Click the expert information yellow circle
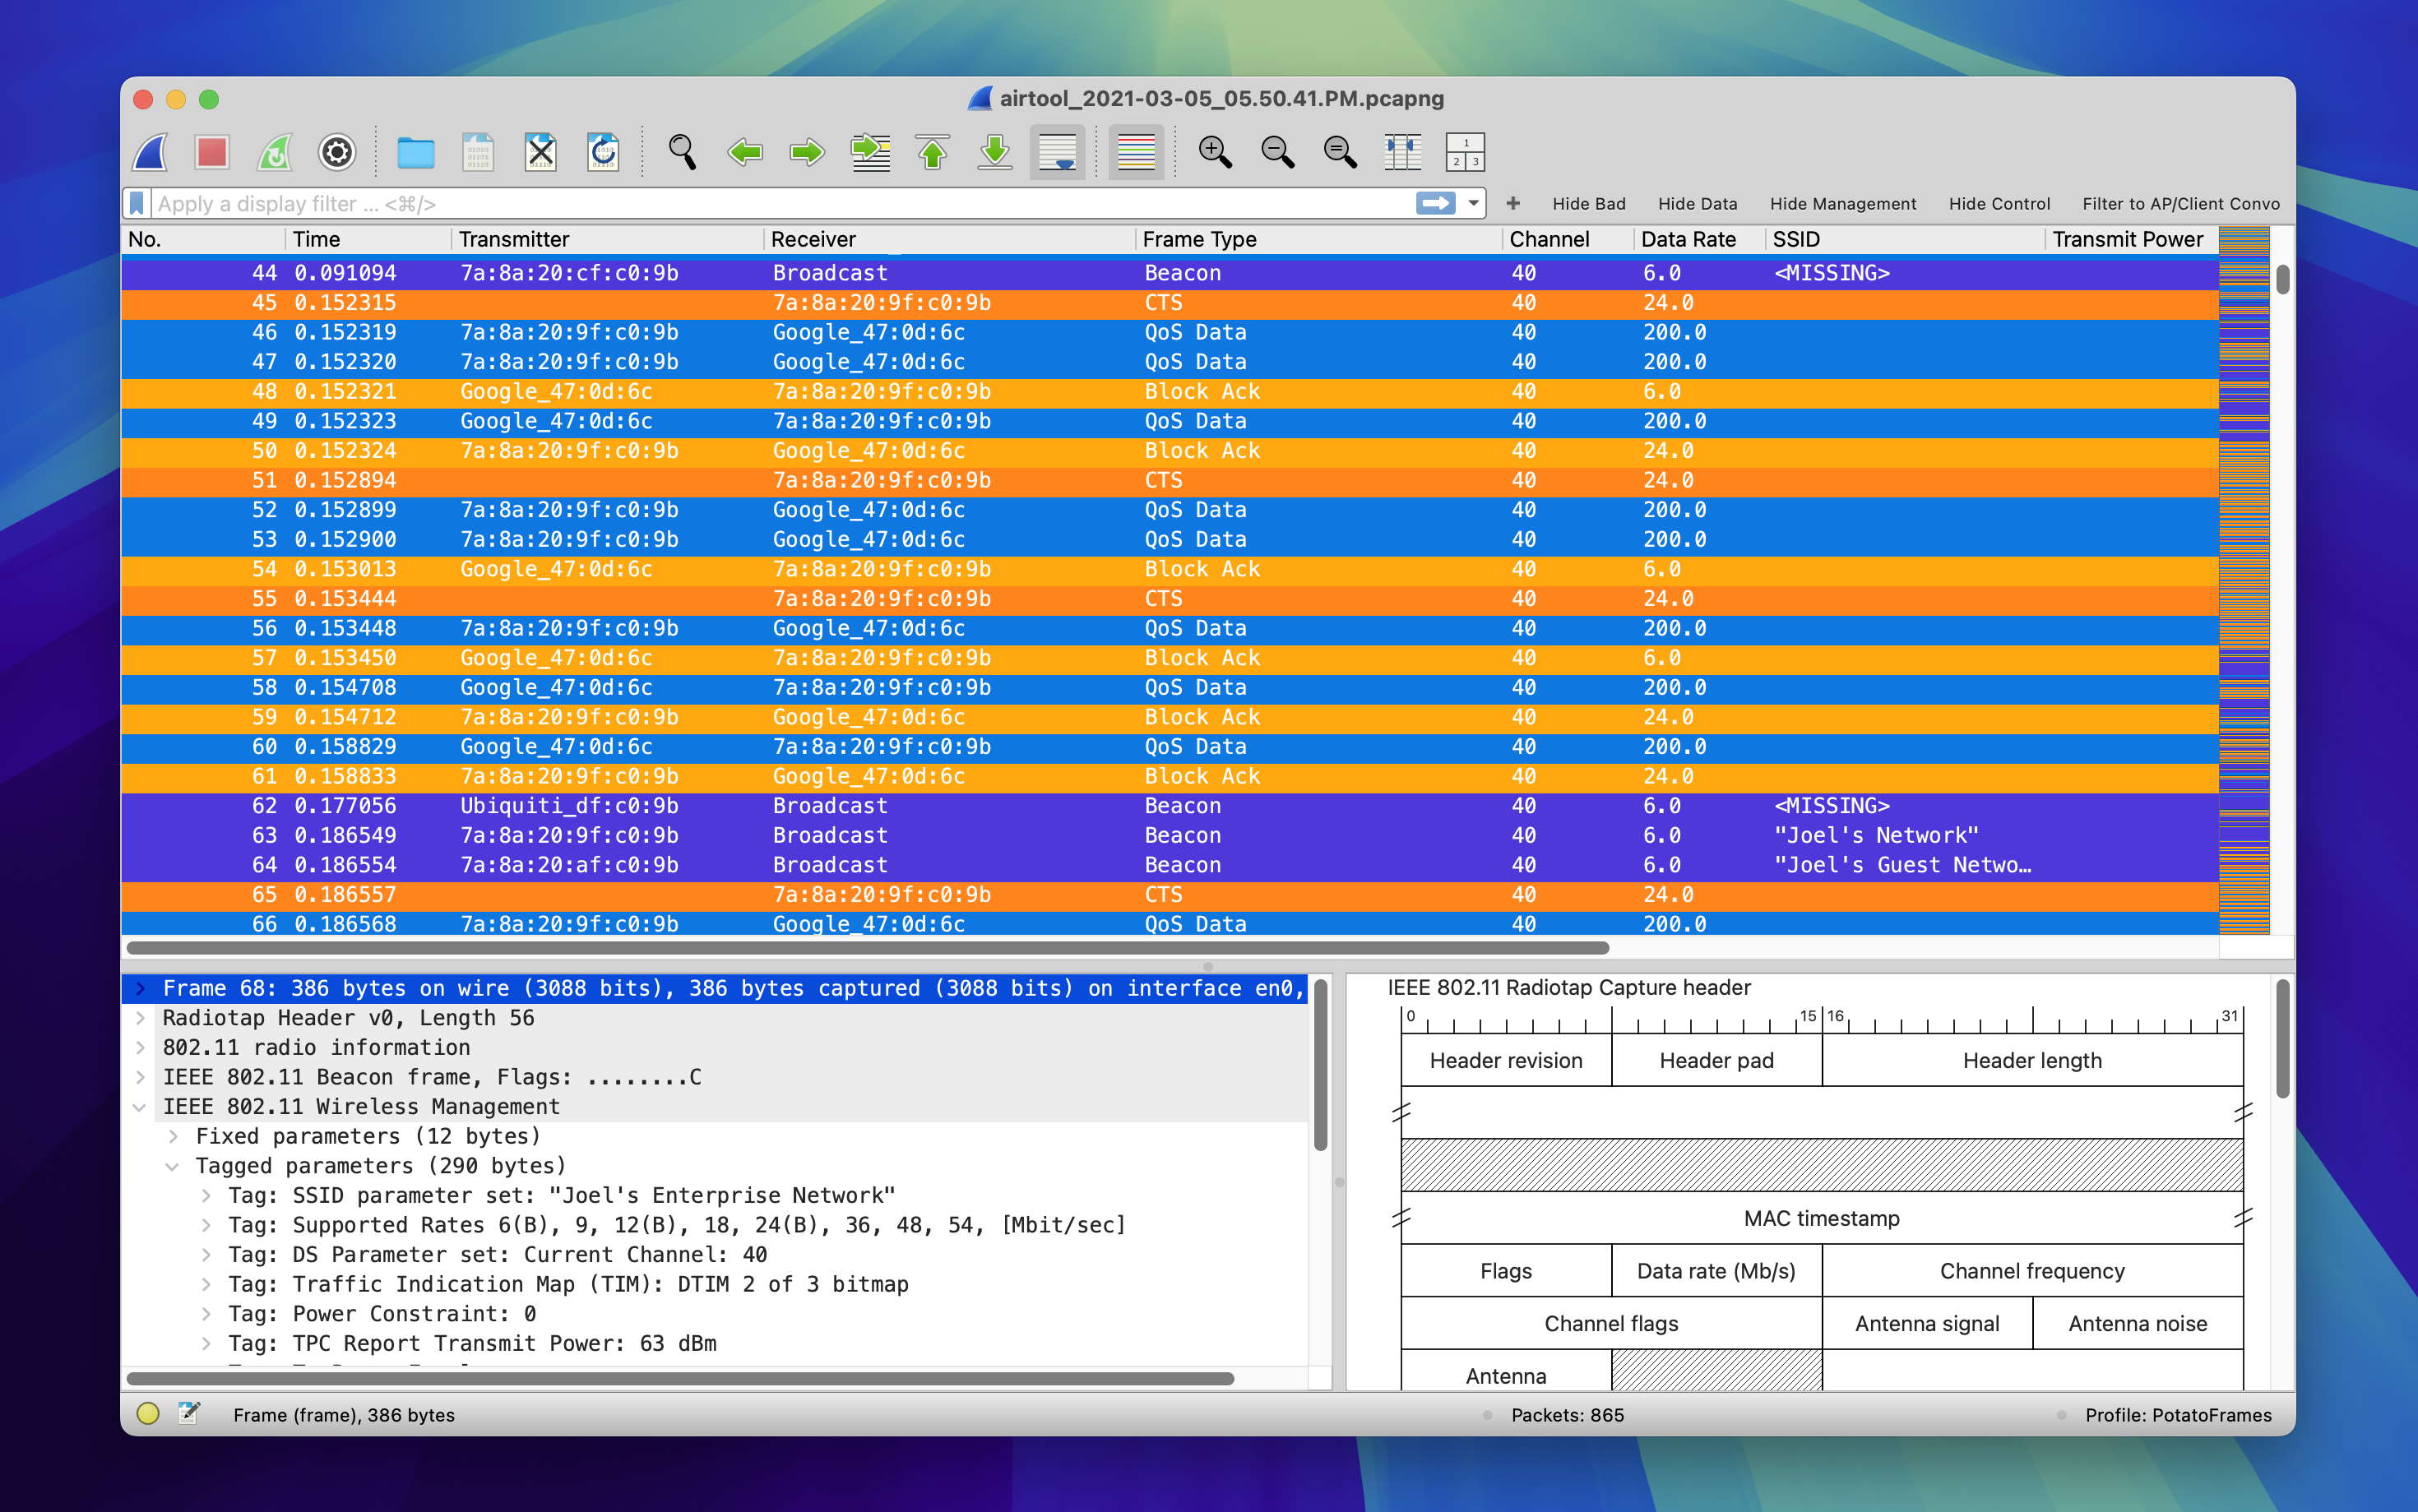 point(148,1414)
